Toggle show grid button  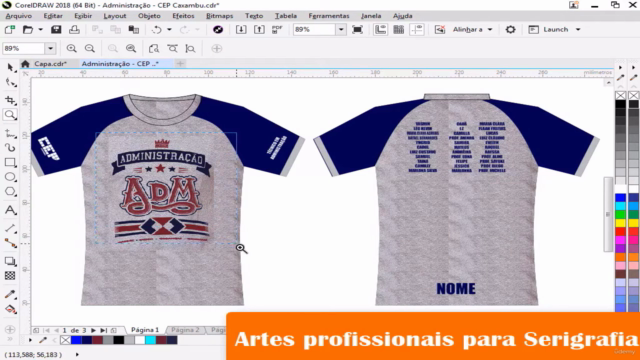coord(399,29)
